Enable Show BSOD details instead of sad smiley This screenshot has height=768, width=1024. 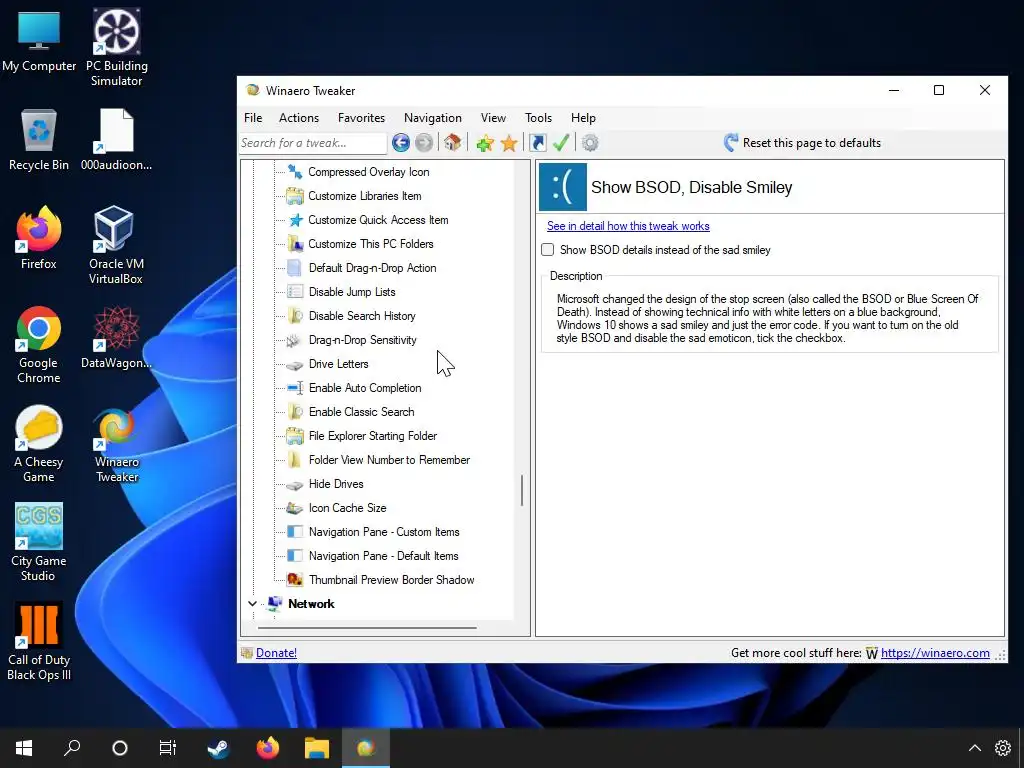click(547, 249)
